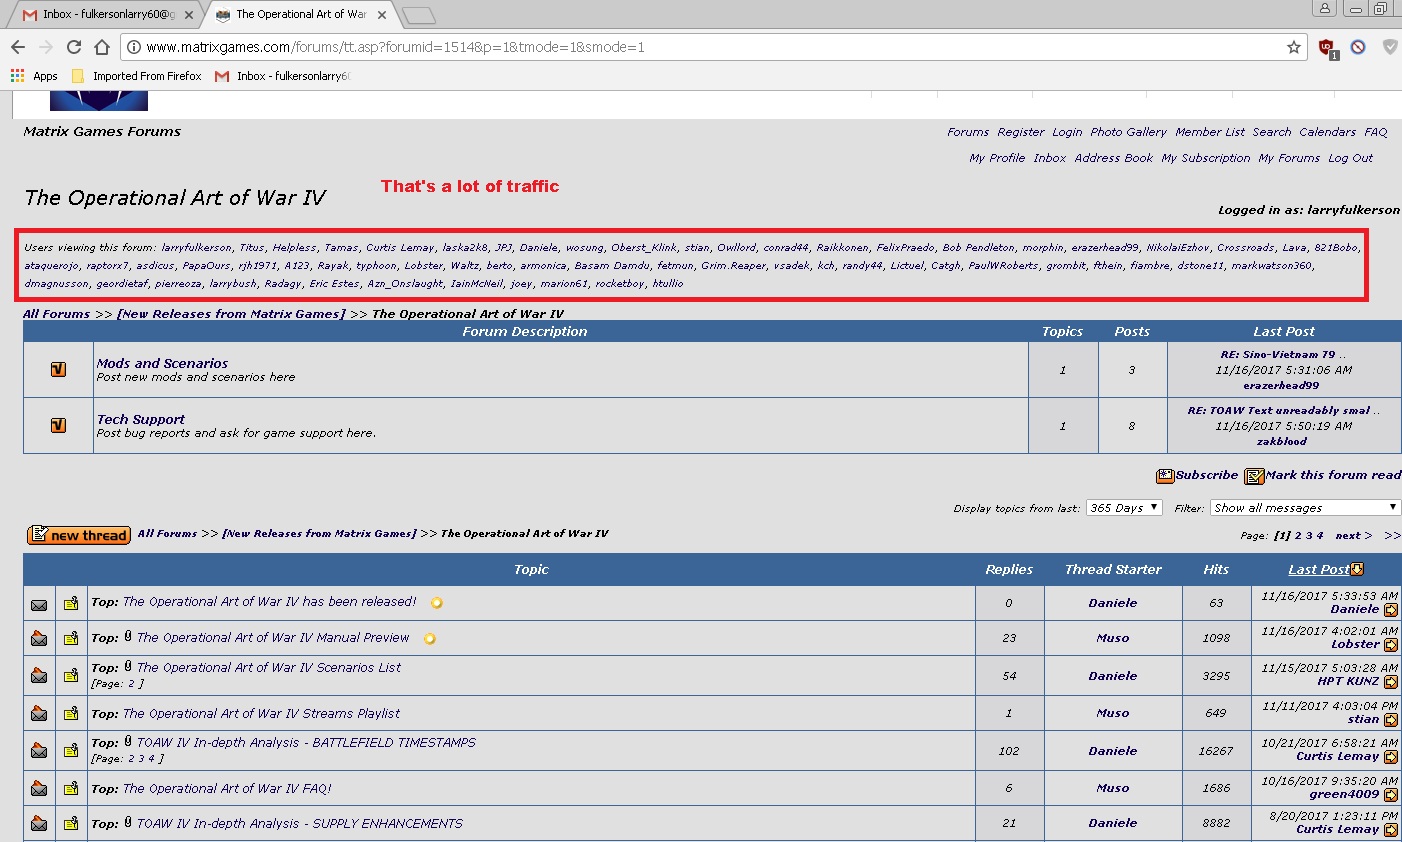Close the Inbox Gmail tab
Screen dimensions: 1402x842
[189, 15]
